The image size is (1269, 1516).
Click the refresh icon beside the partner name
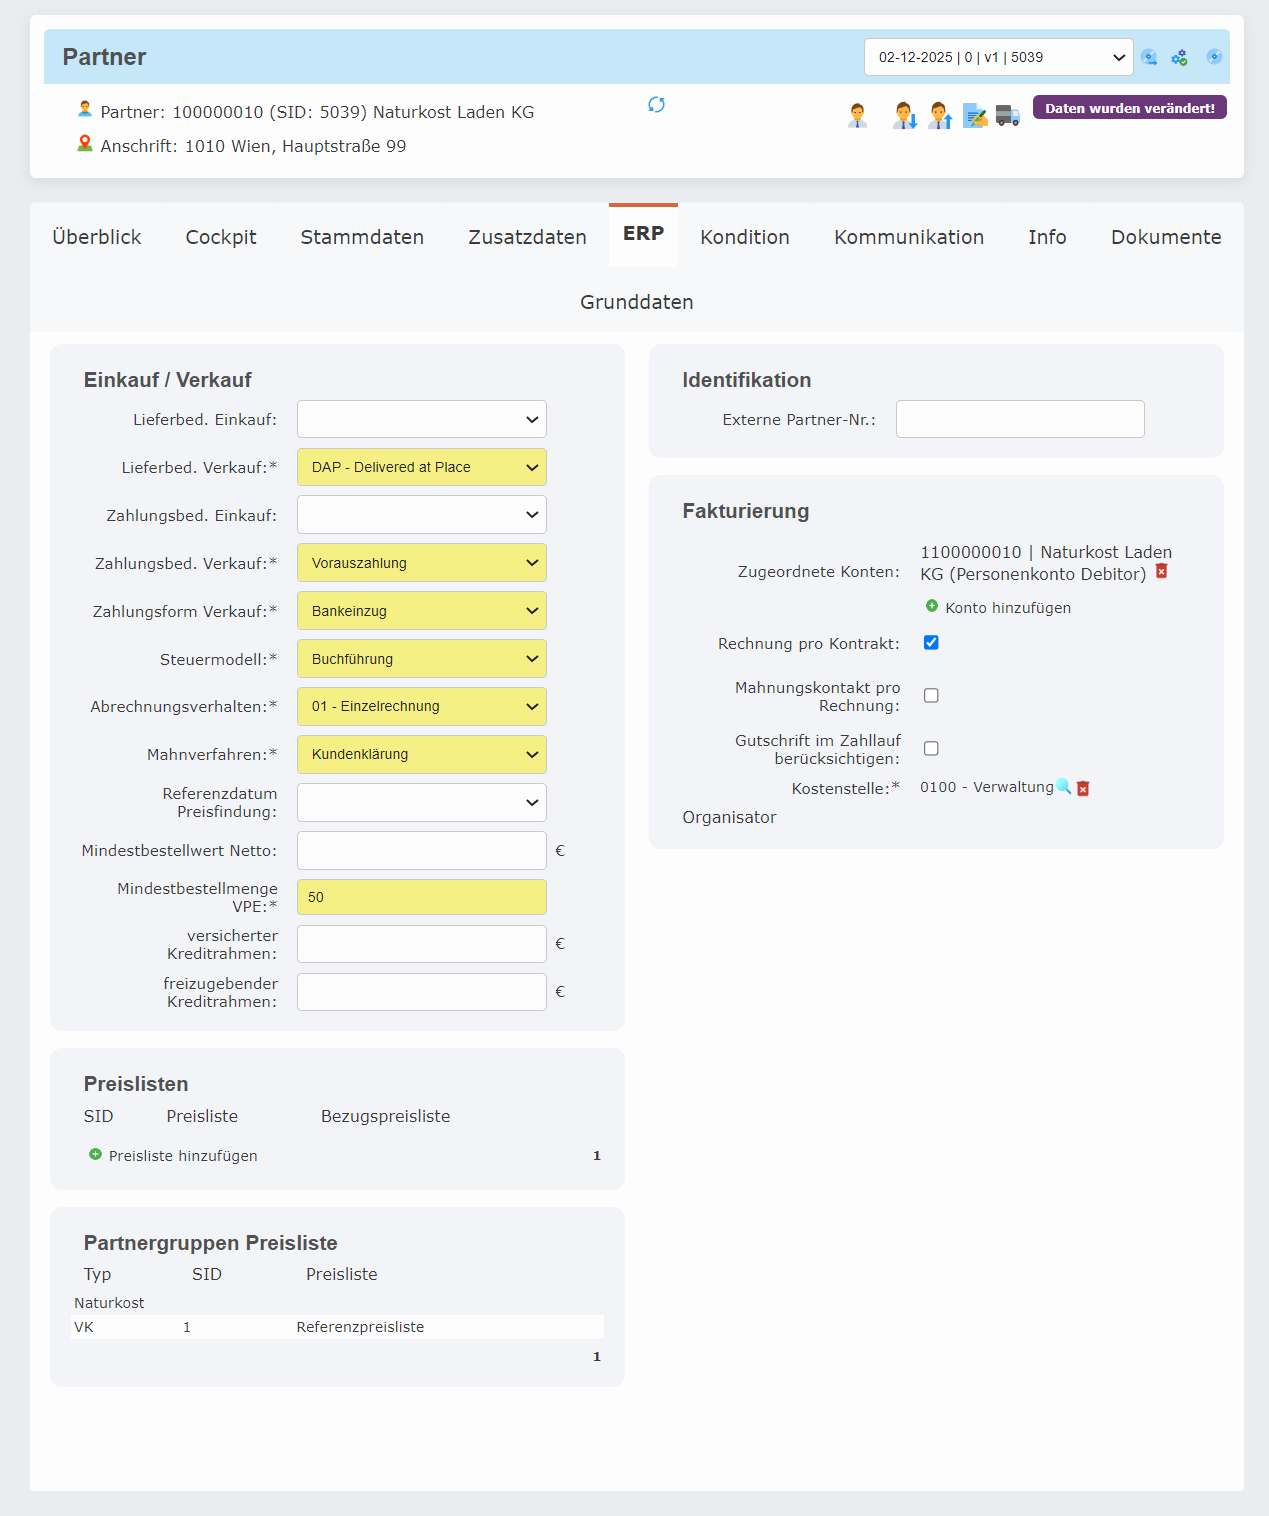click(657, 104)
